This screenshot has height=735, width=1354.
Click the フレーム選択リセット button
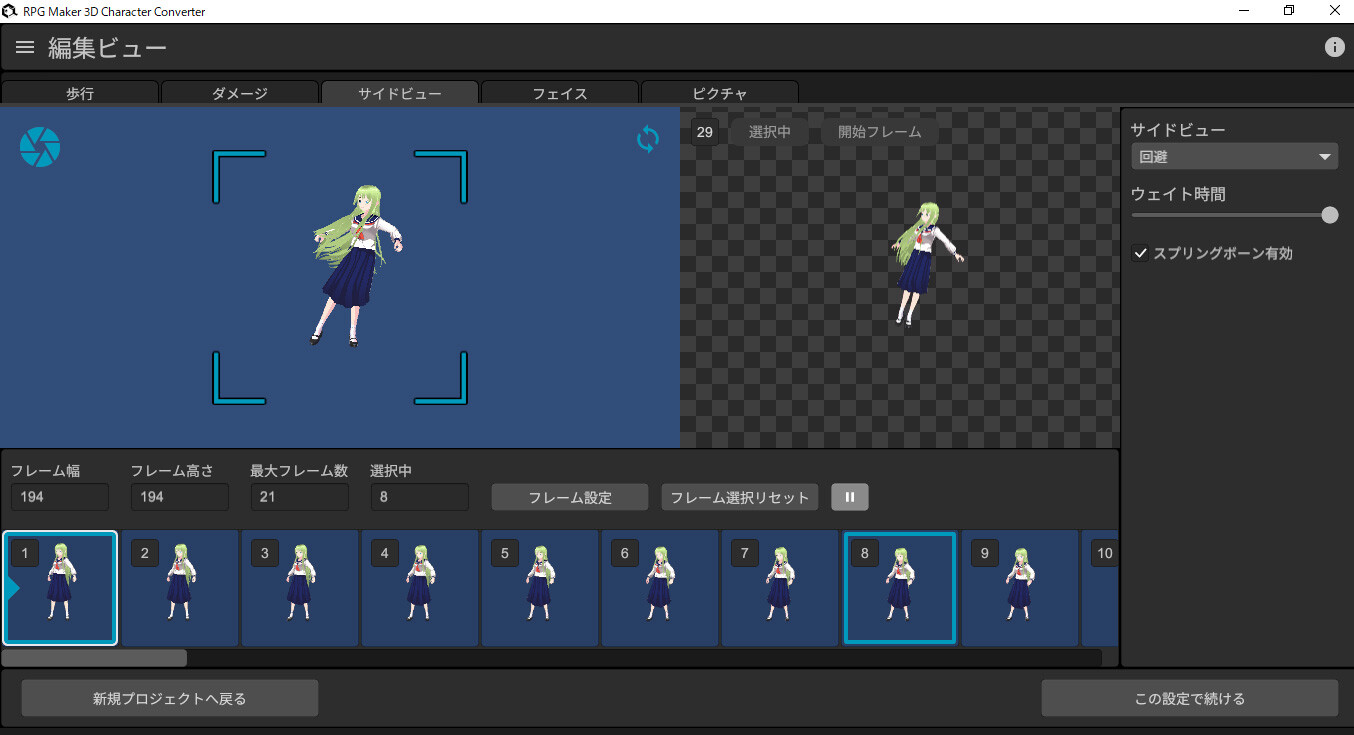(x=739, y=497)
